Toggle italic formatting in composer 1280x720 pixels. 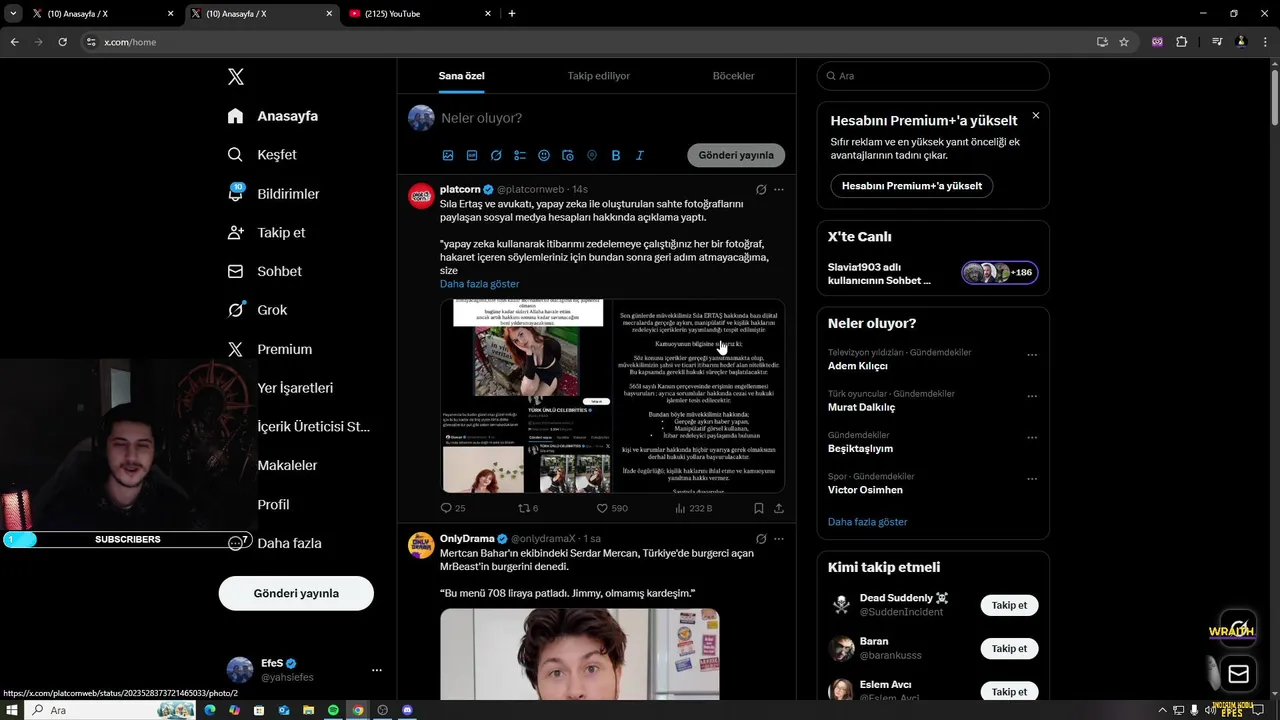pyautogui.click(x=640, y=156)
